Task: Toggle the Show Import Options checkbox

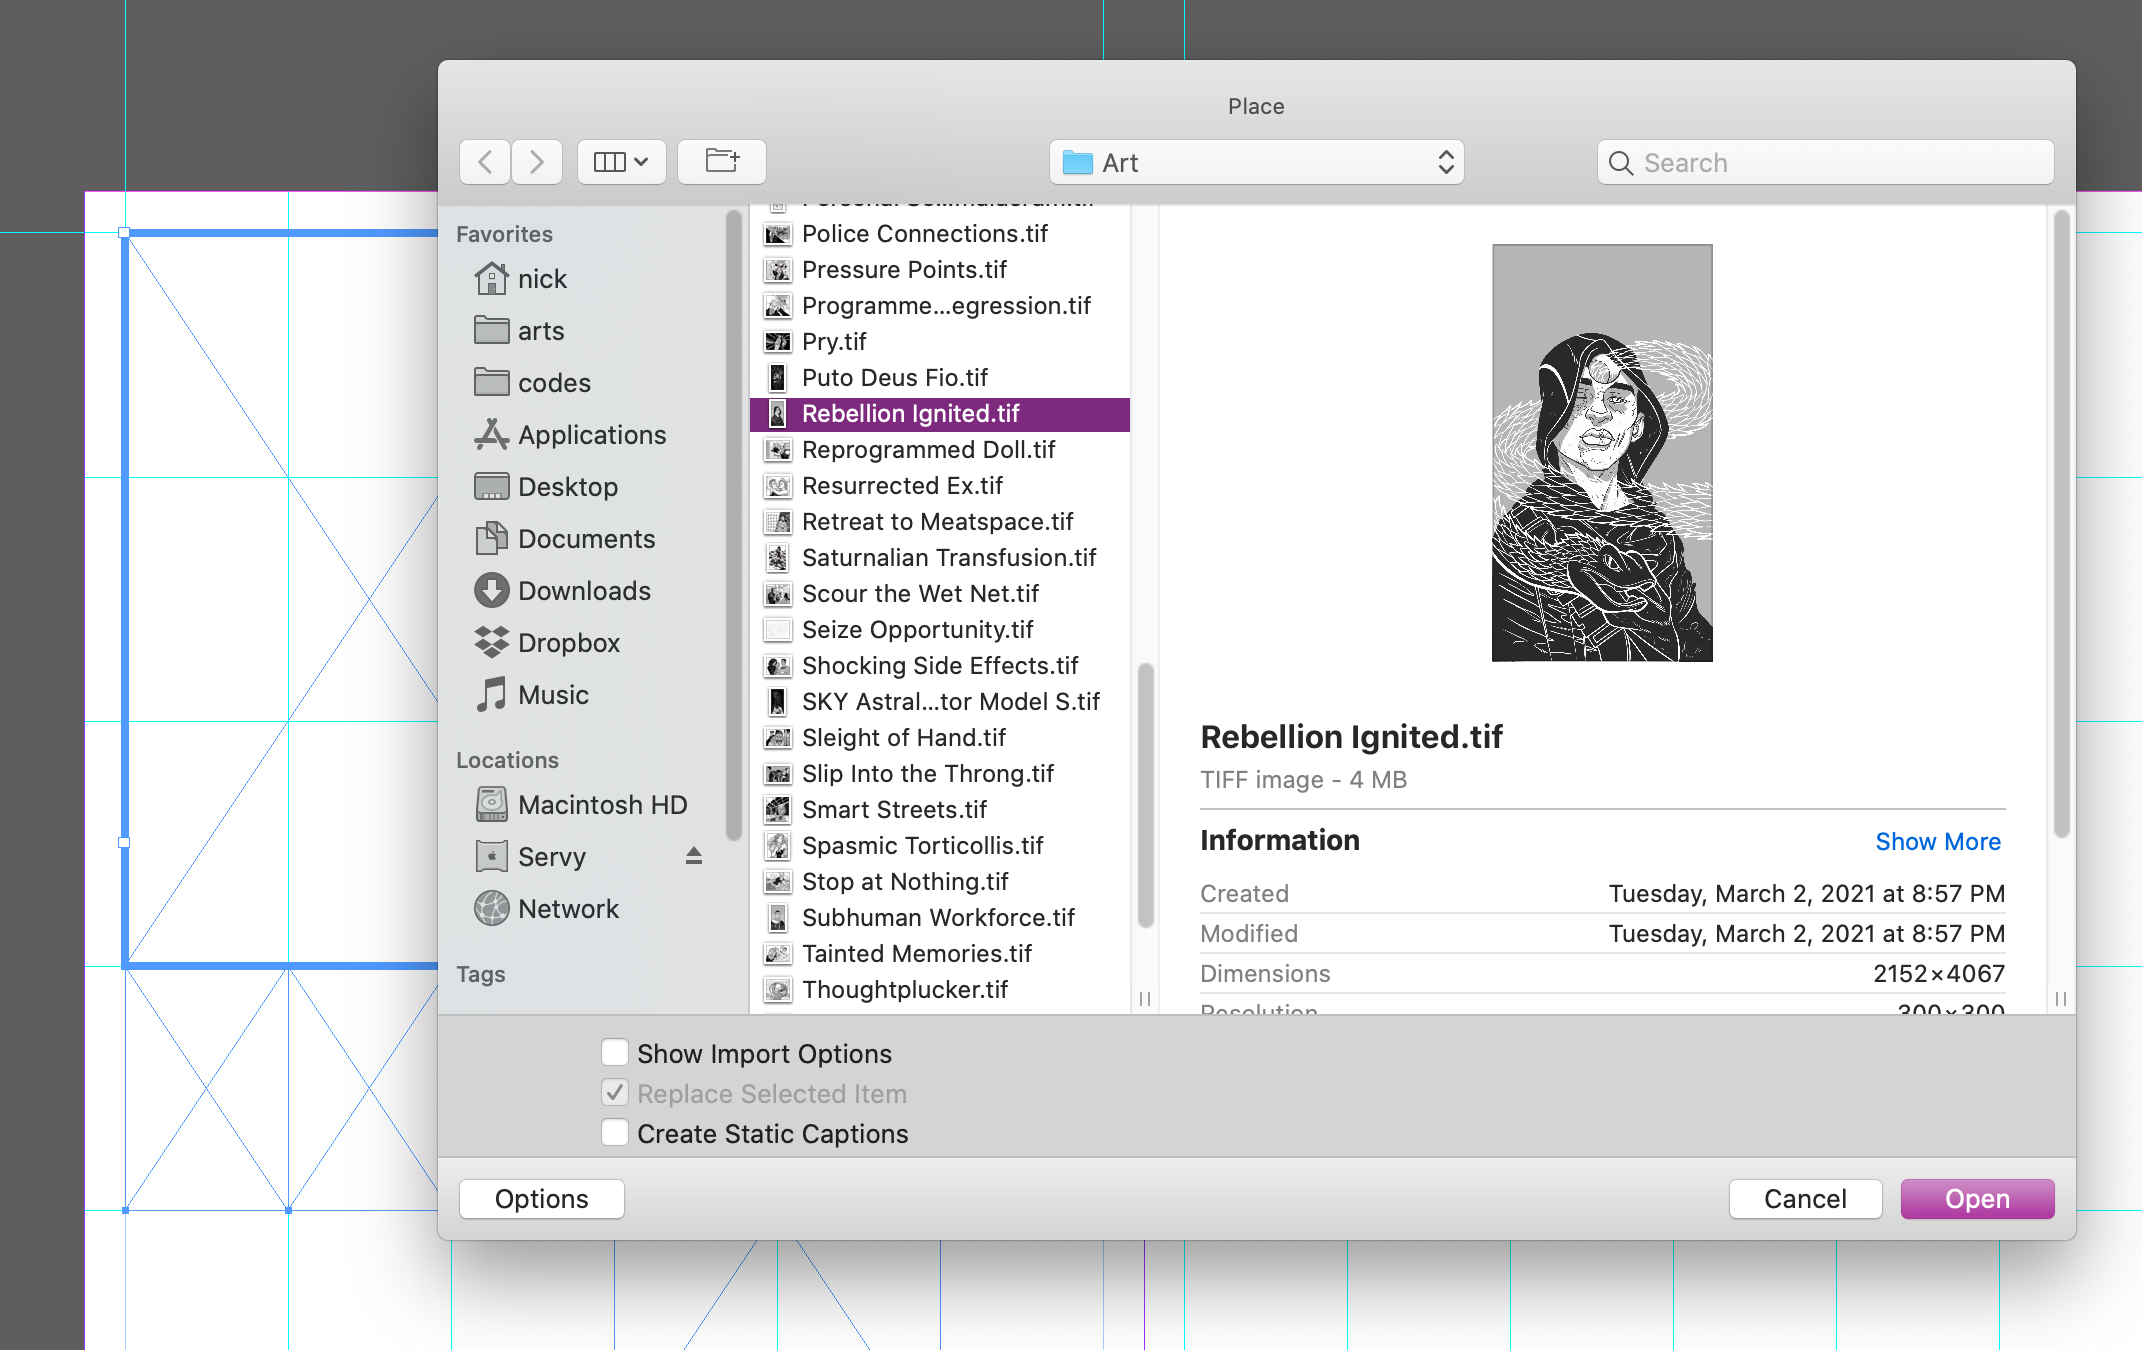Action: (x=614, y=1053)
